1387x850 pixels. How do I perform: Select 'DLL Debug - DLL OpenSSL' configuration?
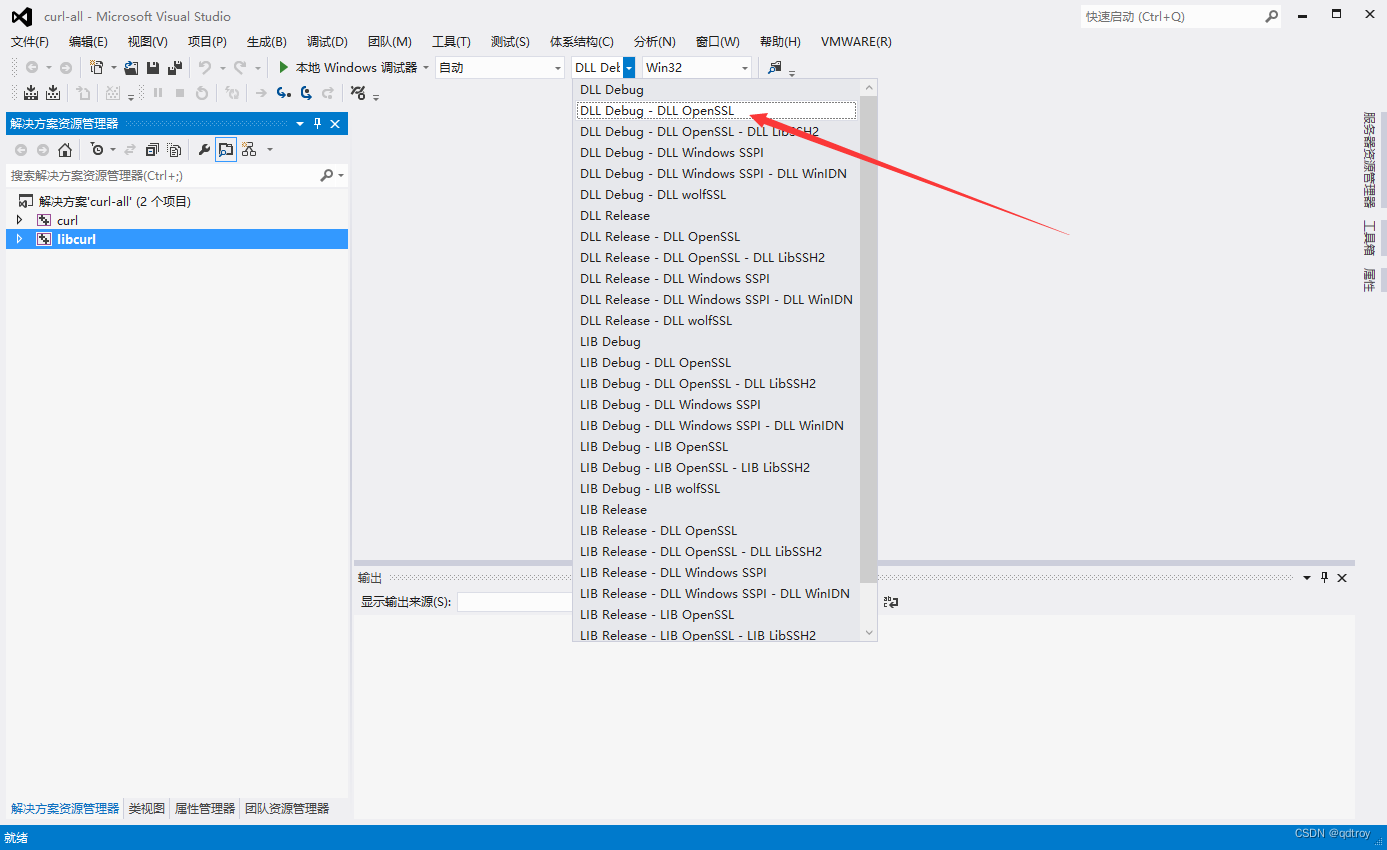[x=716, y=110]
